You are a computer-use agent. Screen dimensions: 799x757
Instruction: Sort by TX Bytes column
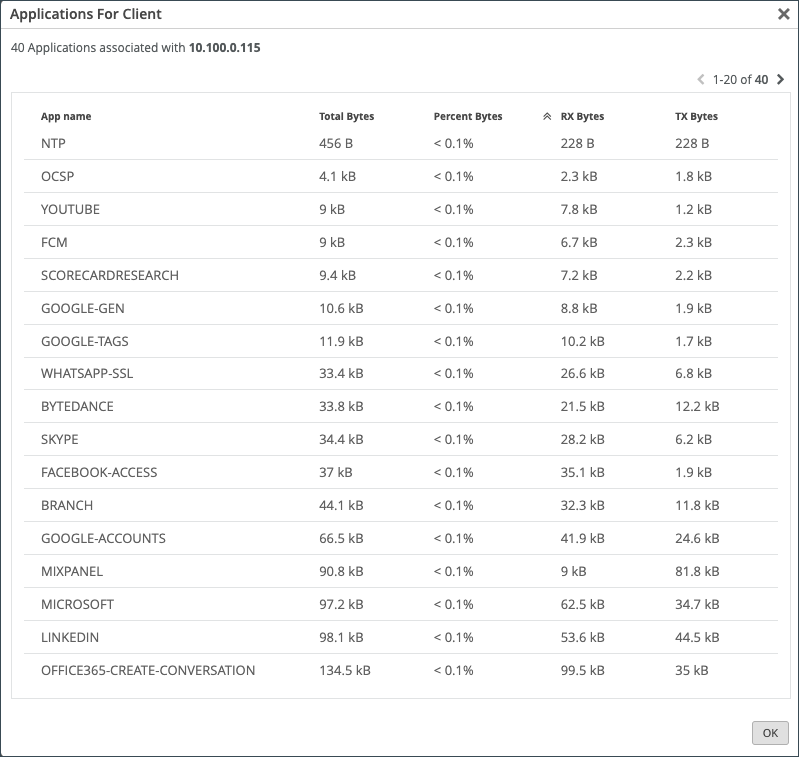click(x=696, y=116)
